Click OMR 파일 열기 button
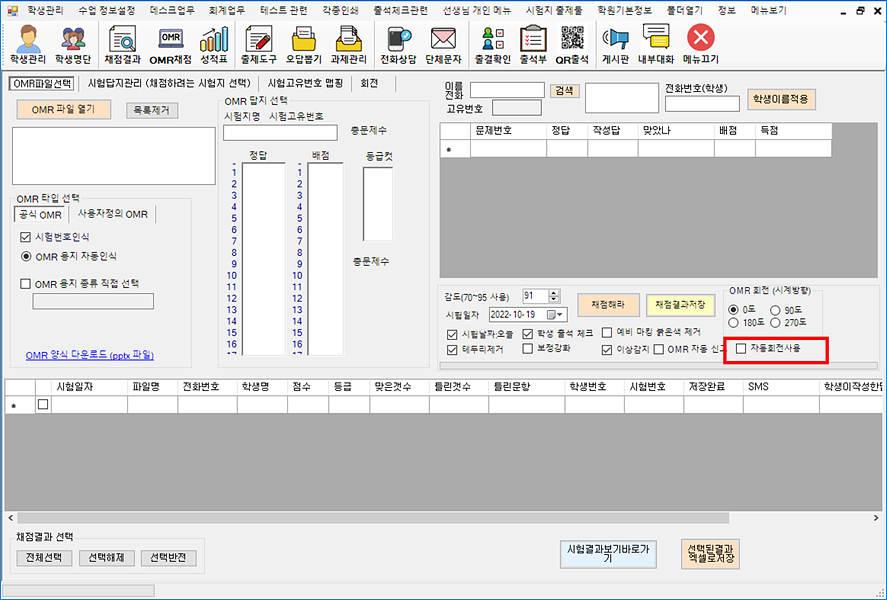Screen dimensions: 887x600 pos(63,110)
